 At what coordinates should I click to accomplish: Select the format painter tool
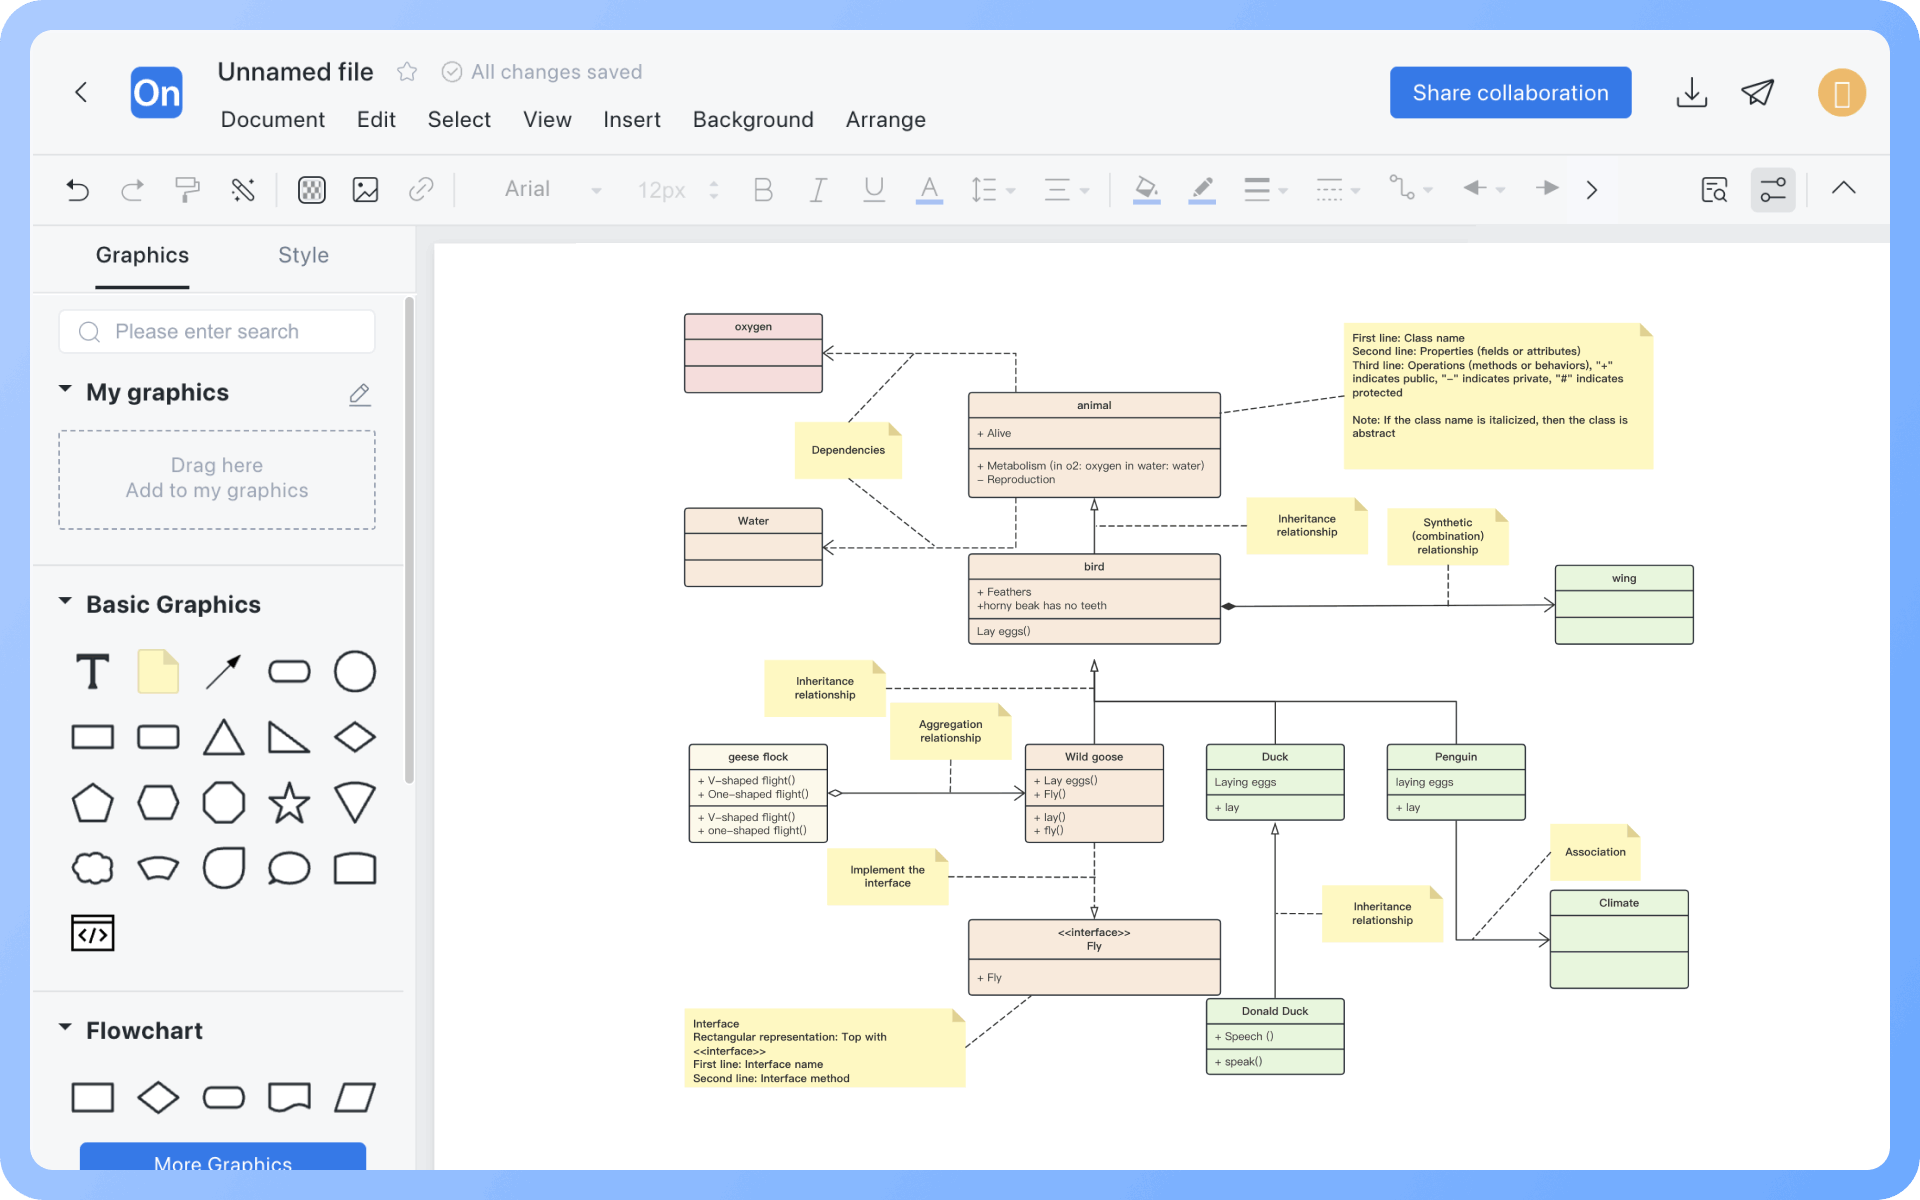[x=187, y=189]
